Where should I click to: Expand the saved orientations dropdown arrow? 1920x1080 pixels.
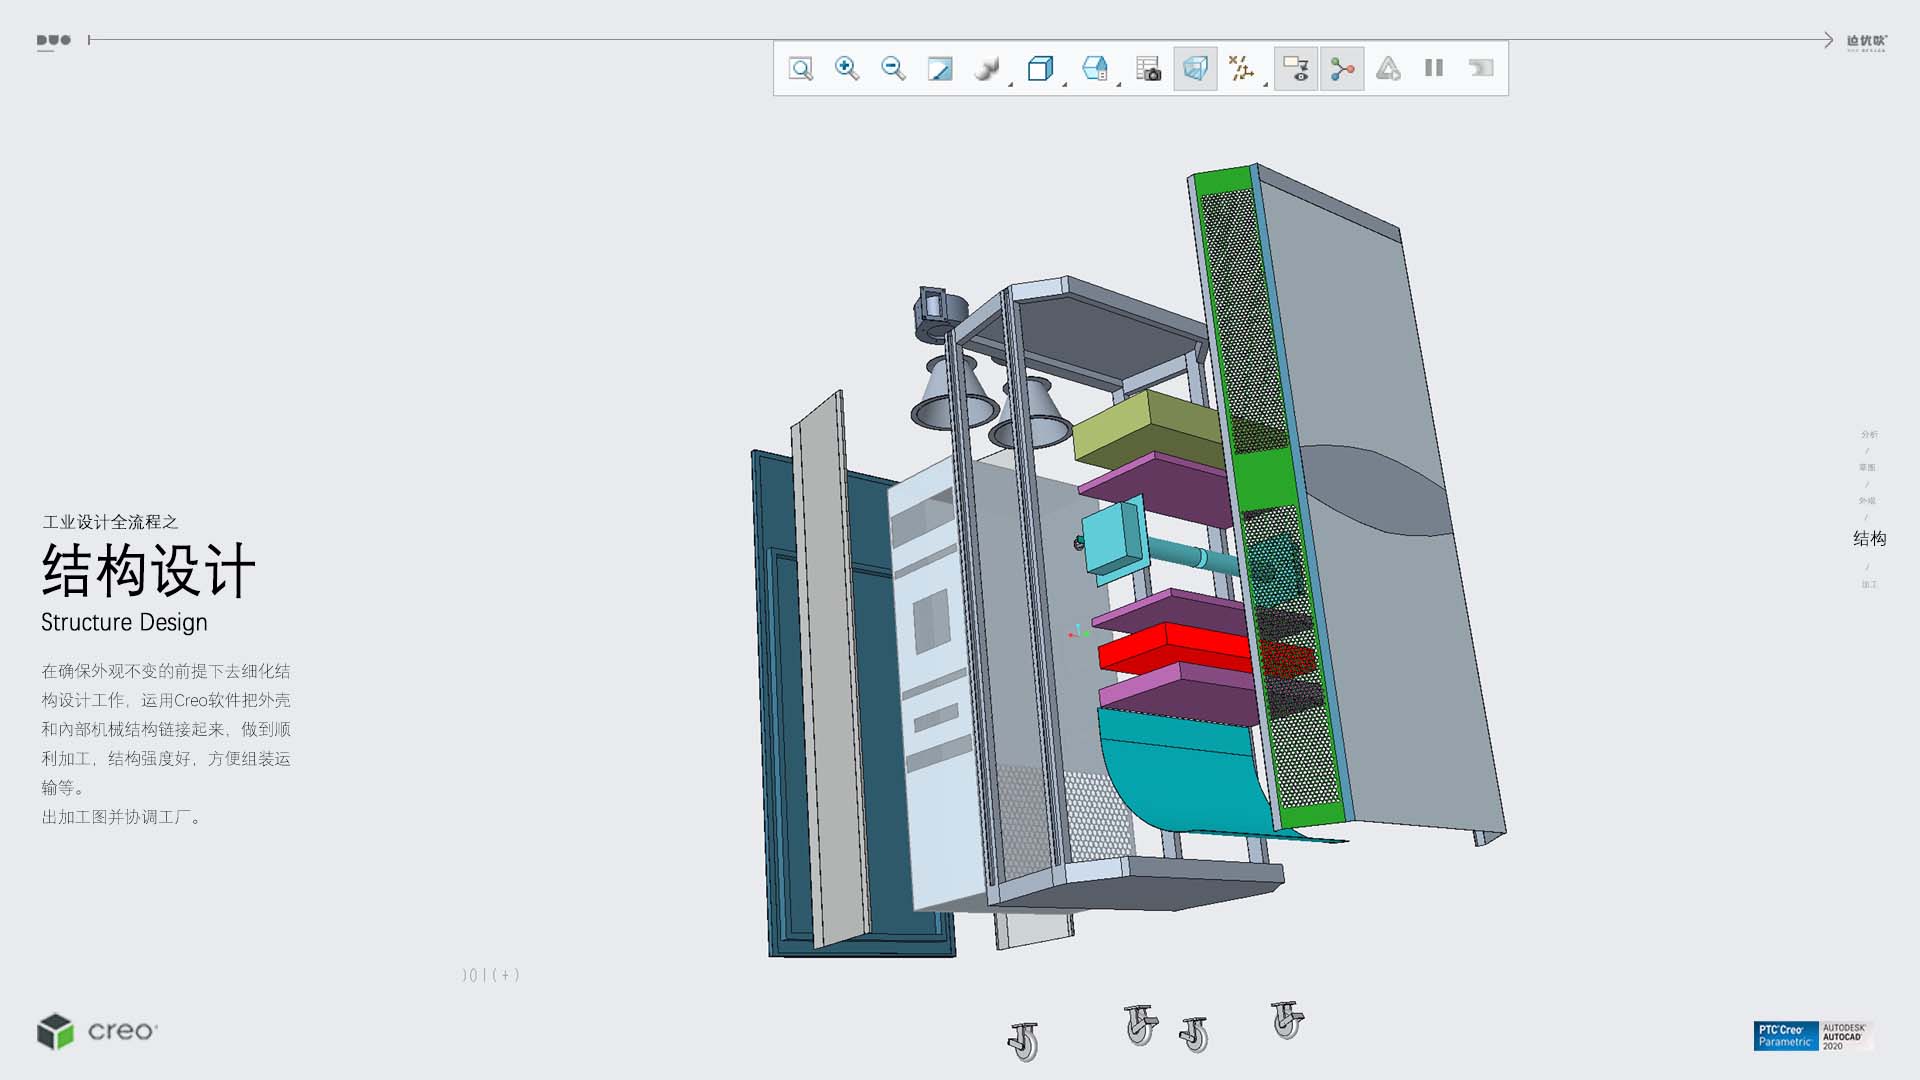pos(1065,85)
